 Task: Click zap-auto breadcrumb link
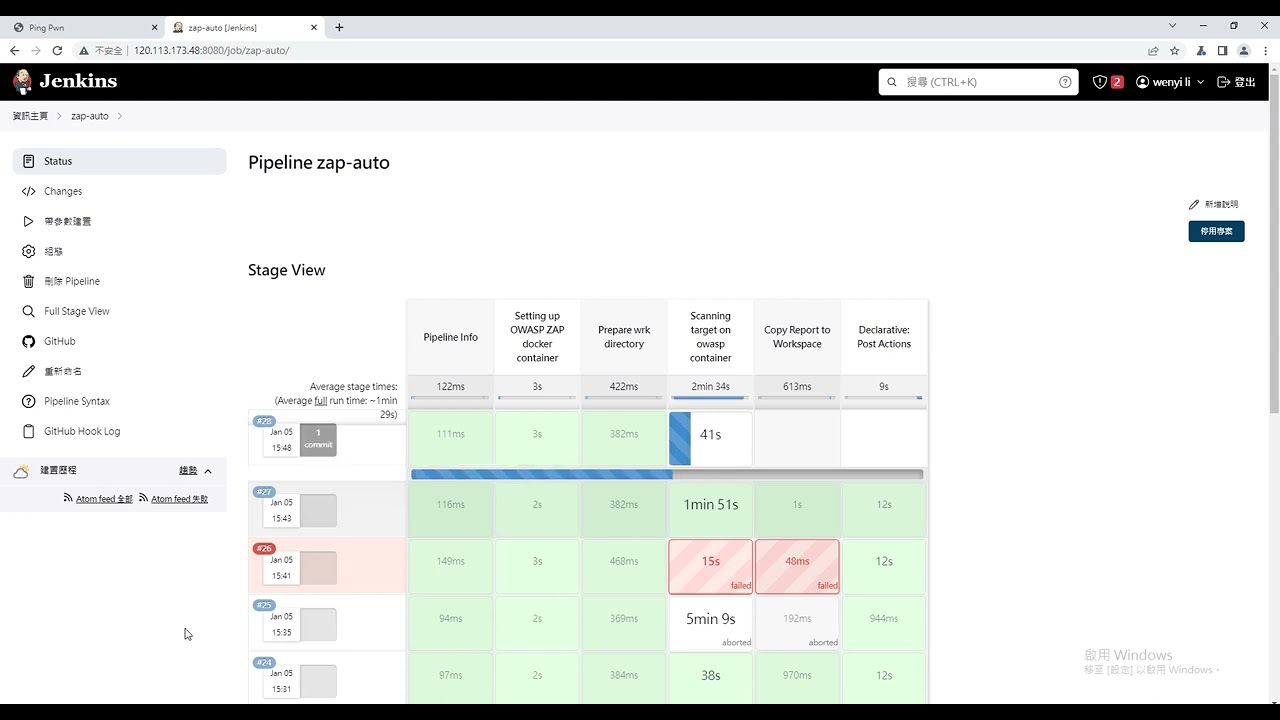pyautogui.click(x=90, y=116)
